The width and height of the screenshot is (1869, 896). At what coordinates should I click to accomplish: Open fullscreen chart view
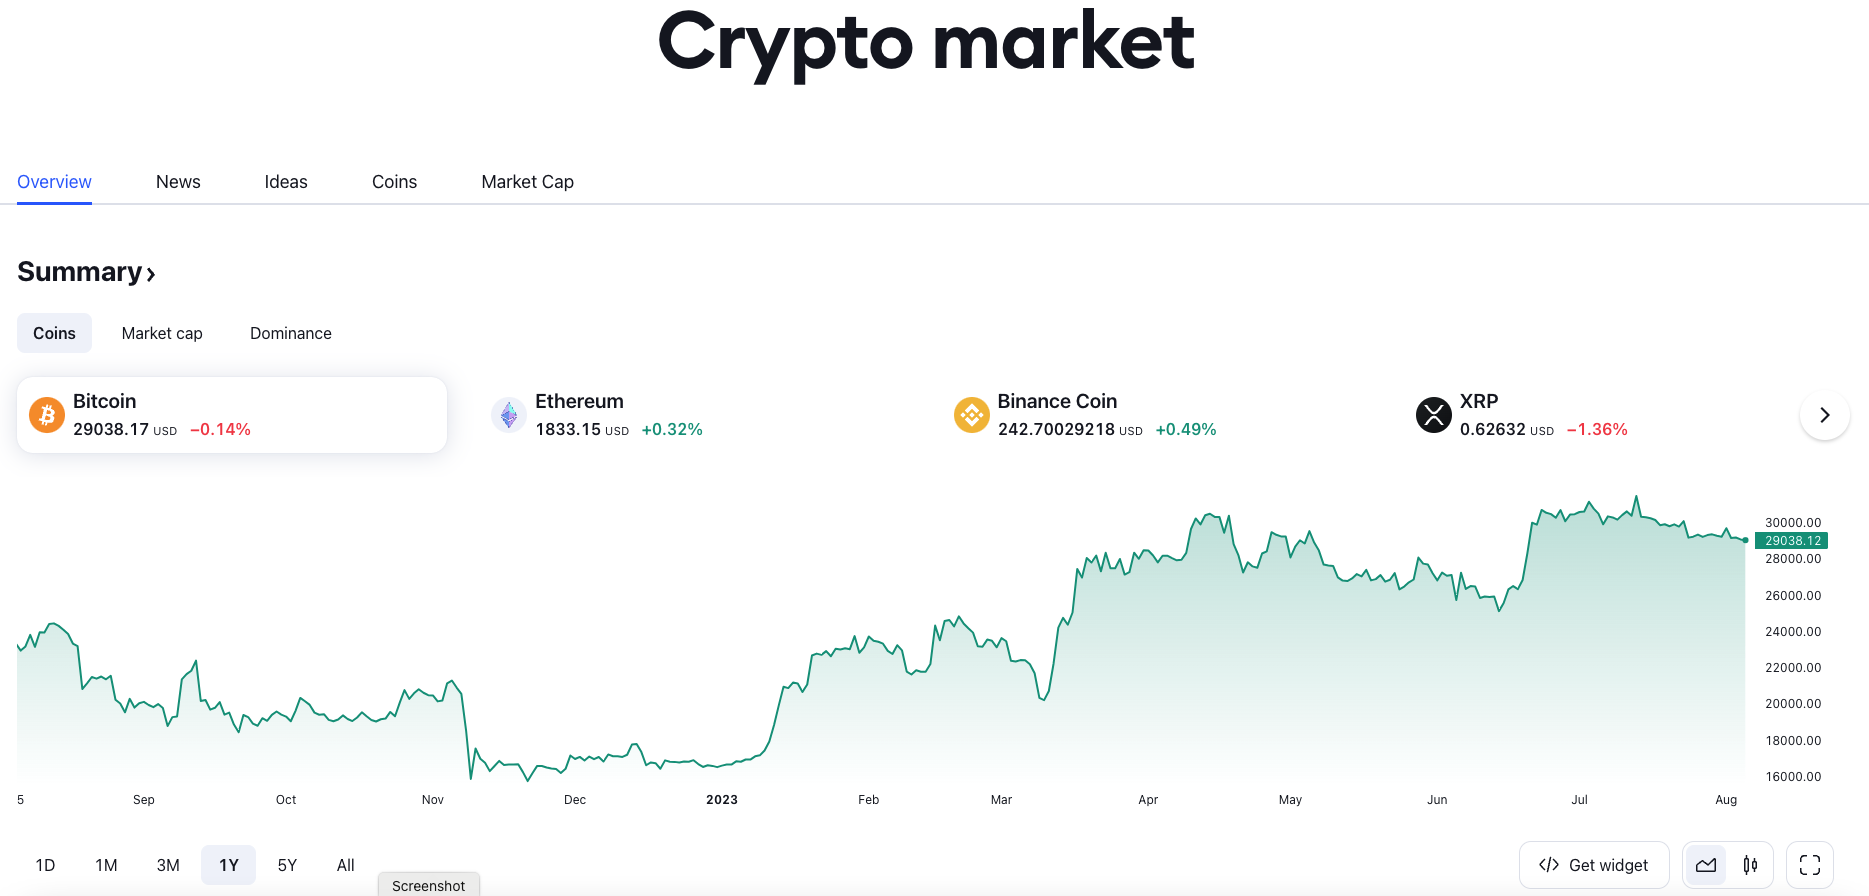[x=1811, y=864]
